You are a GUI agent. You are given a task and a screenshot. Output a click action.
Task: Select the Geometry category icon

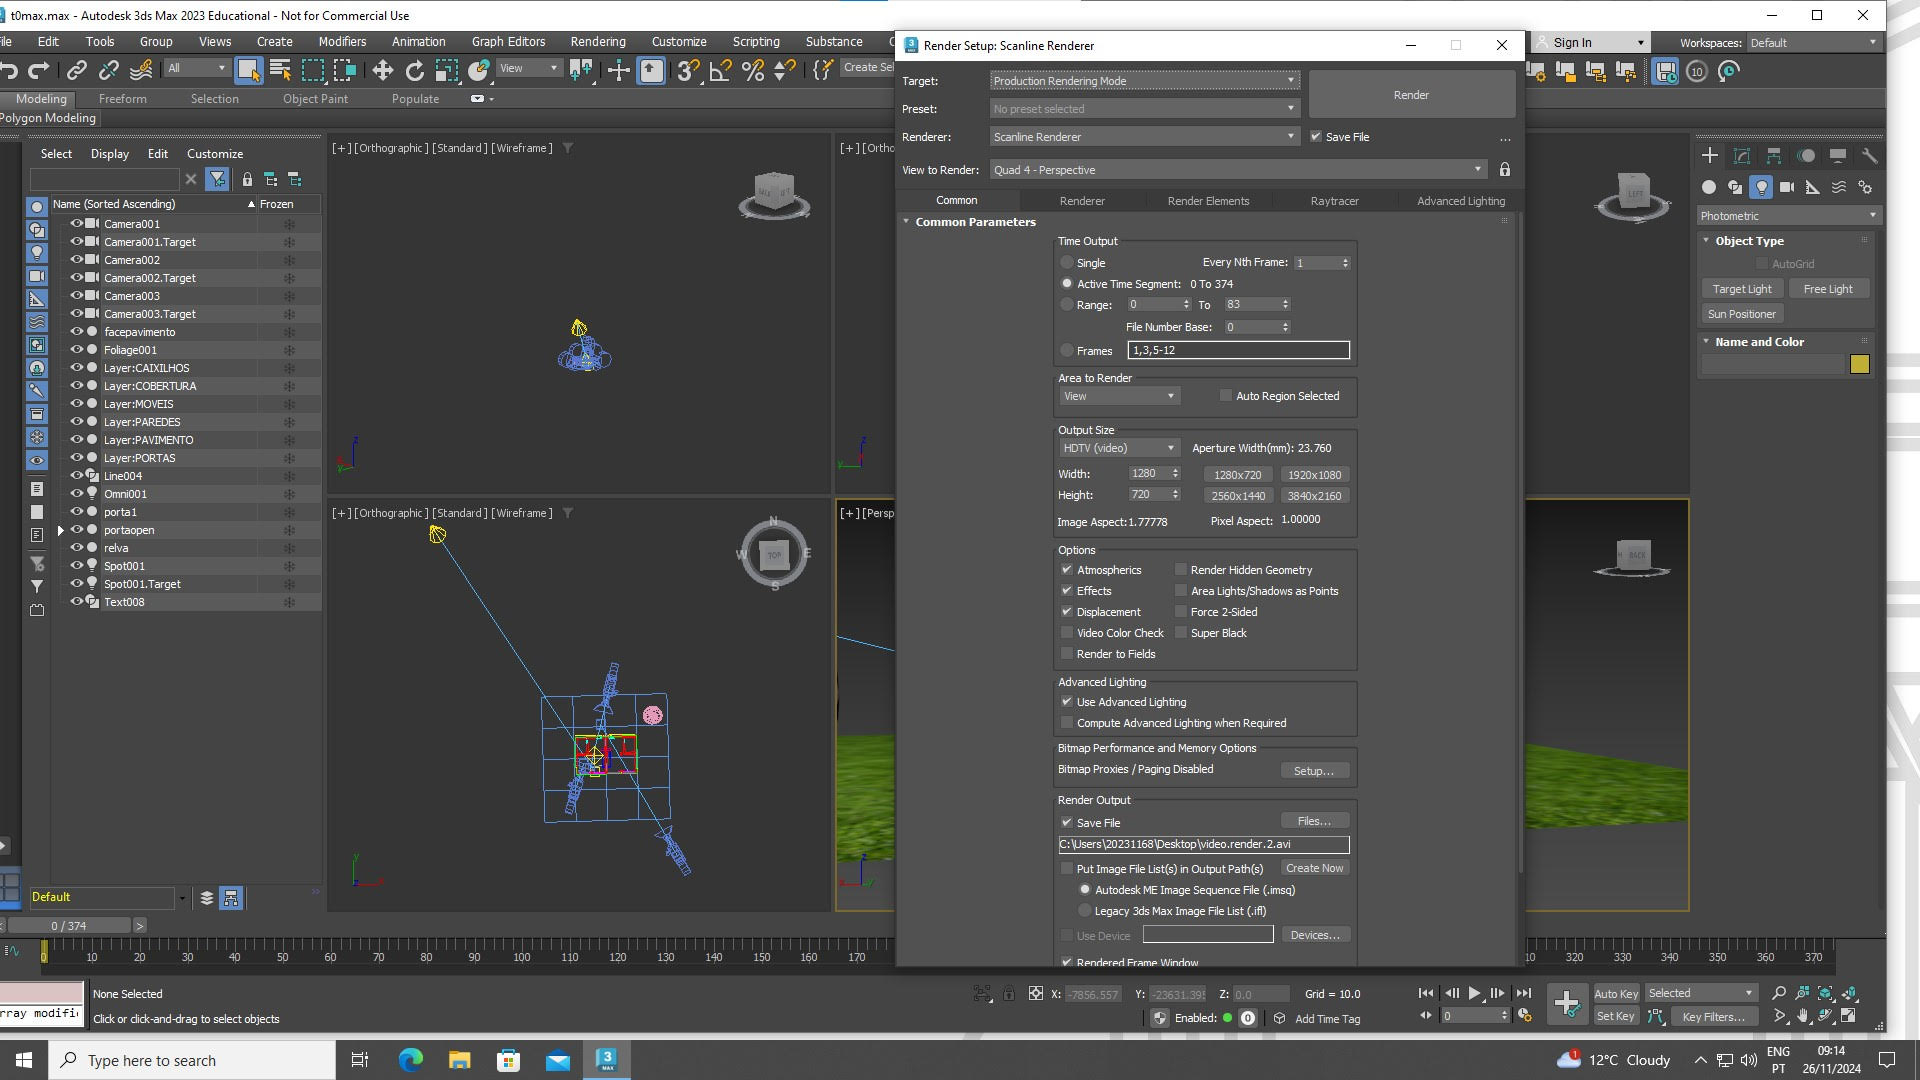point(1709,187)
